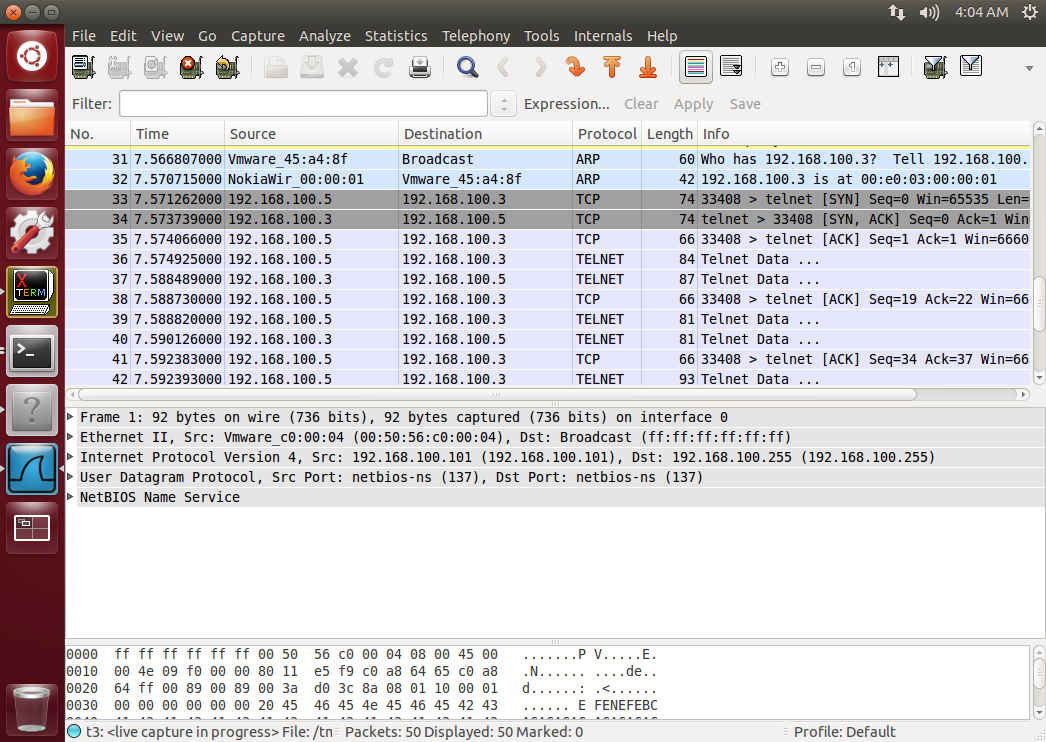The image size is (1046, 742).
Task: Open display filters dialog icon
Action: click(971, 67)
